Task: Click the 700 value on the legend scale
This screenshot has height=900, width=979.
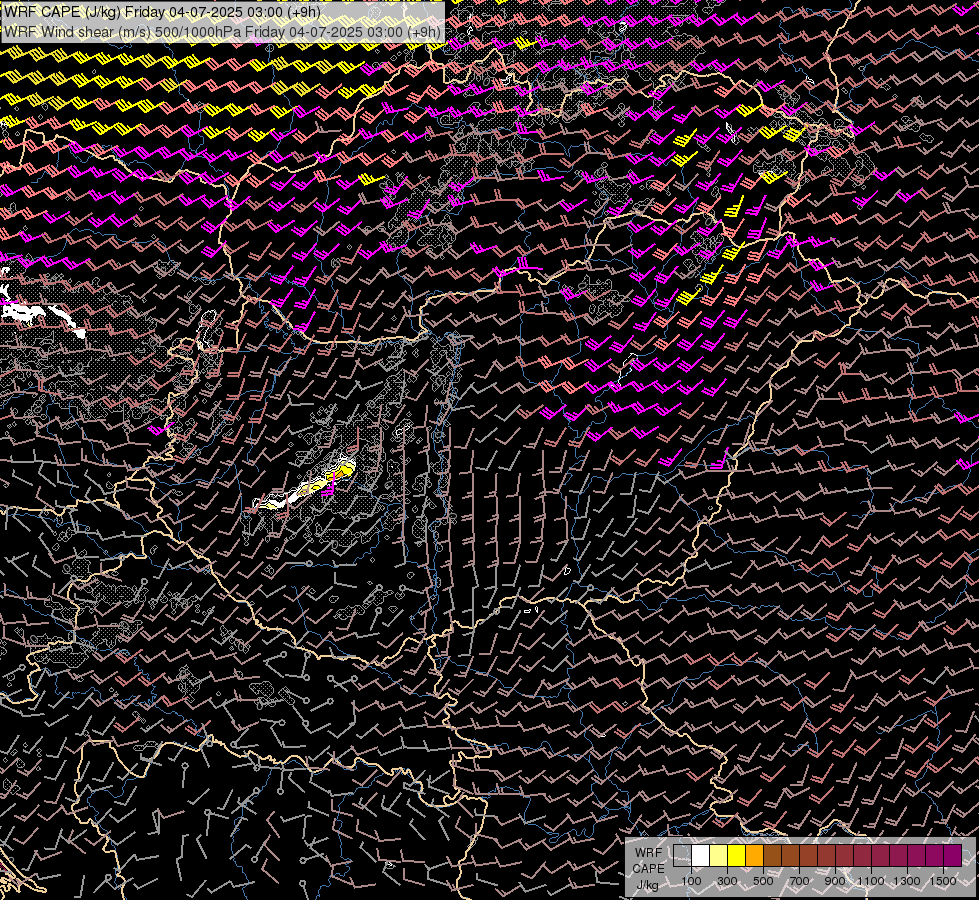Action: [x=799, y=881]
